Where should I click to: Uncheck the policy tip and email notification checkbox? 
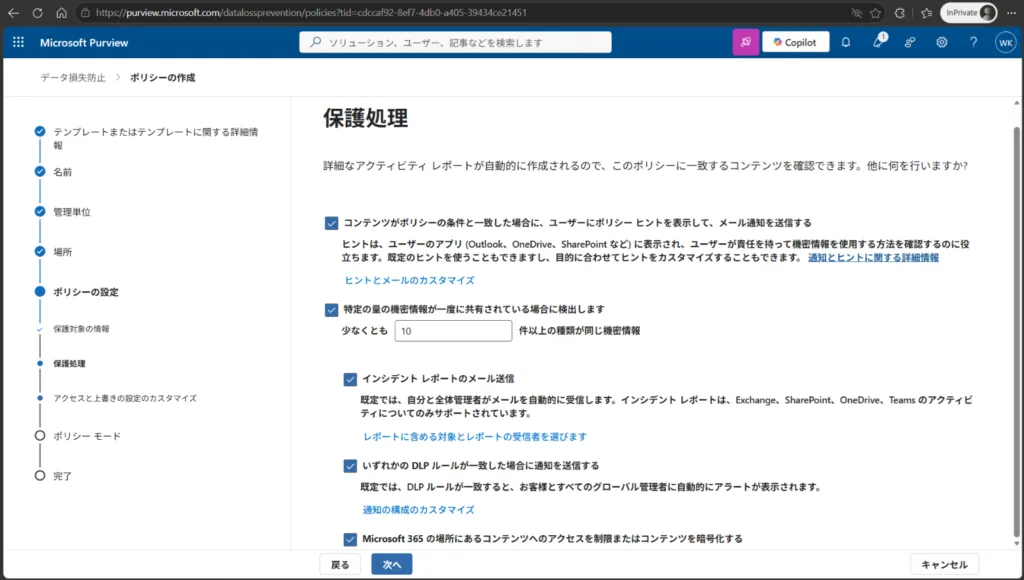[331, 223]
